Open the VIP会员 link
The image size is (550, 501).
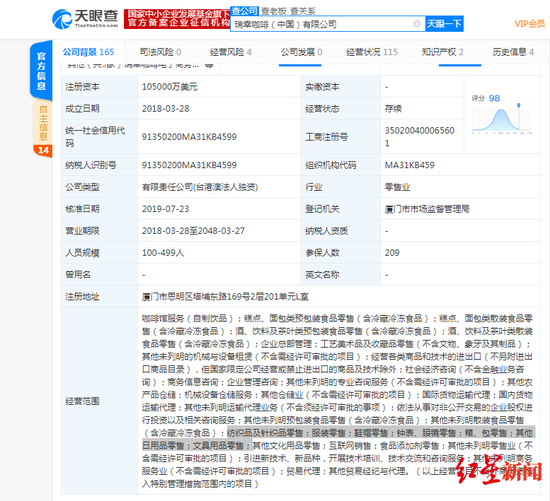530,24
